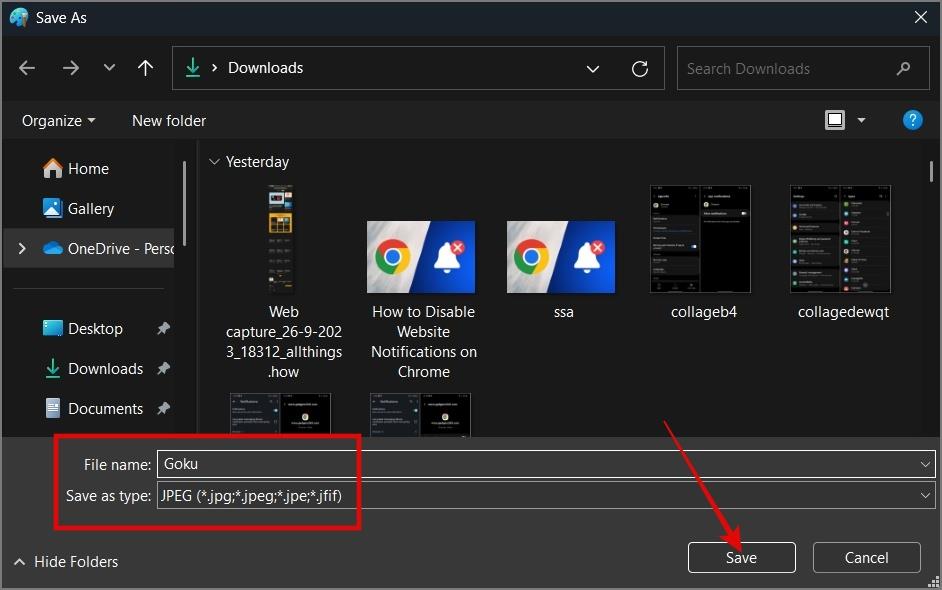This screenshot has height=590, width=942.
Task: Click the pin icon next to Downloads
Action: click(x=163, y=368)
